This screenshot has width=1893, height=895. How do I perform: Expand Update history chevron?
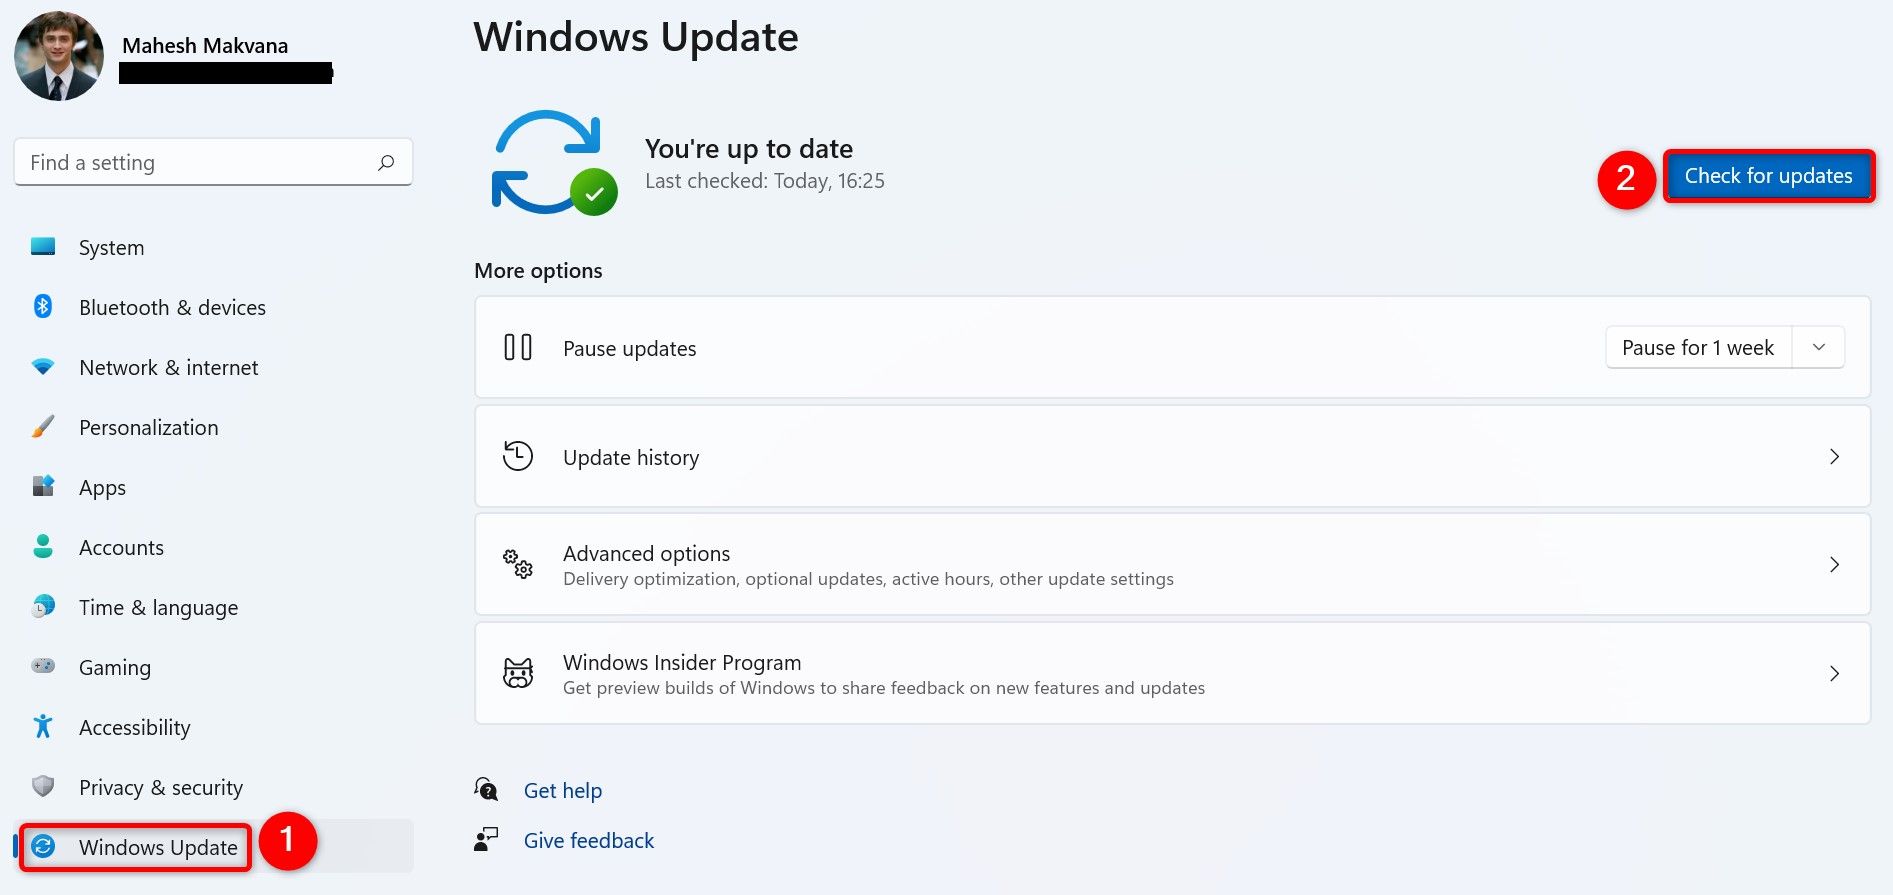[x=1834, y=456]
